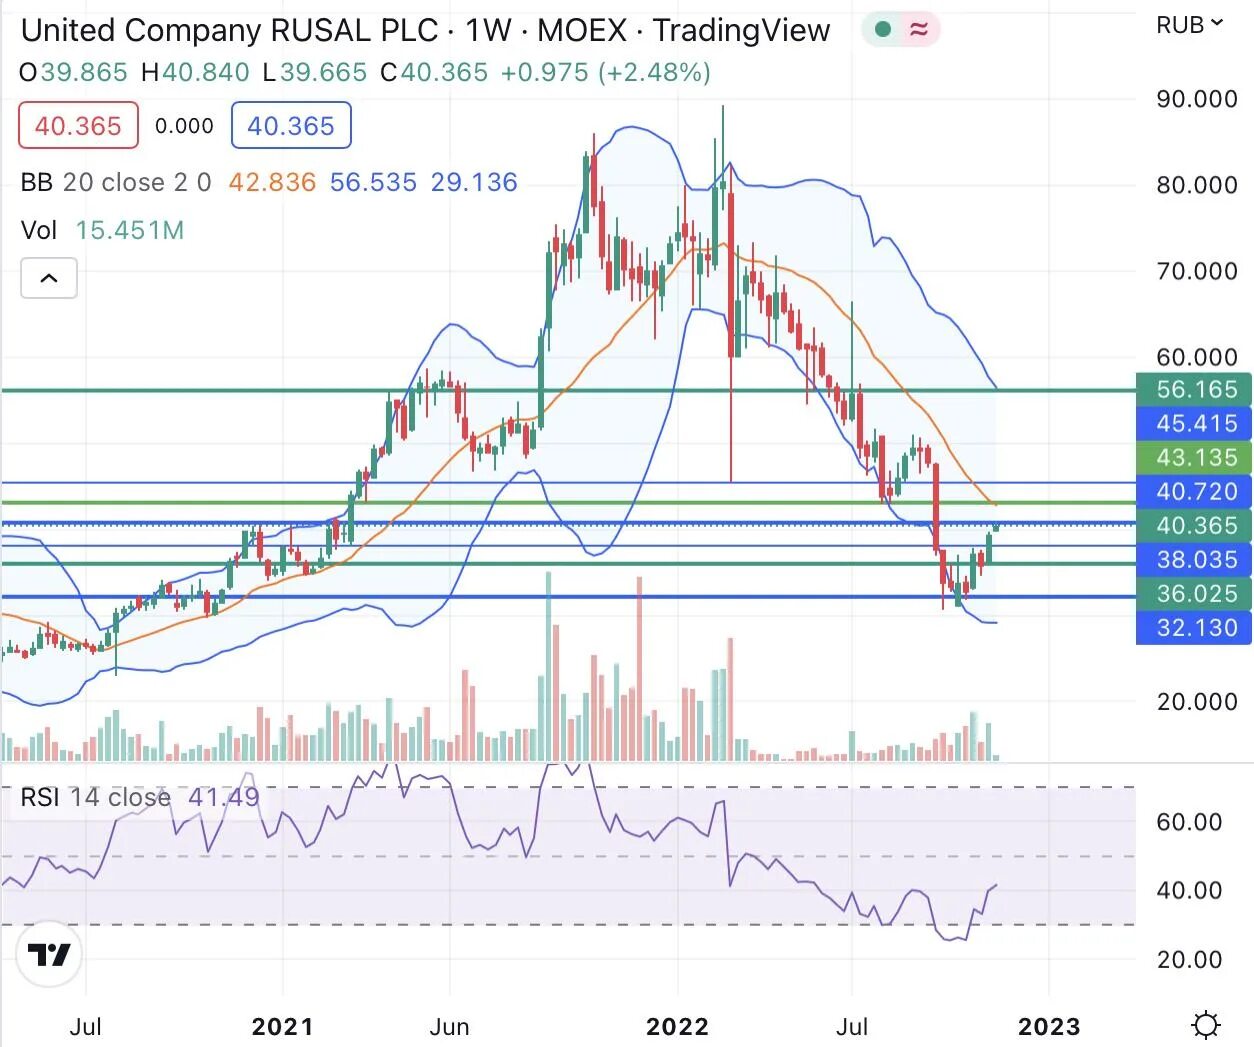This screenshot has width=1254, height=1047.
Task: Click the 38.035 price level label
Action: [1195, 559]
